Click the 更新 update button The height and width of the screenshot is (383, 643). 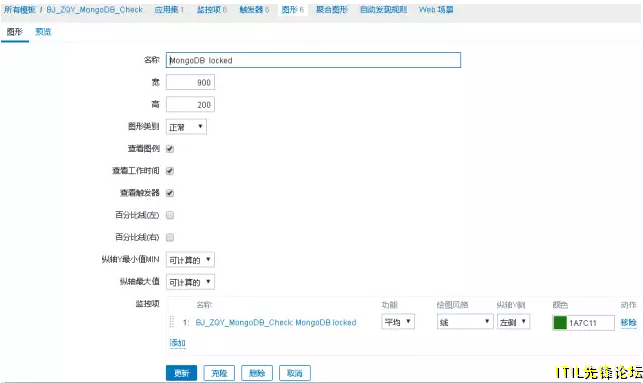[182, 373]
